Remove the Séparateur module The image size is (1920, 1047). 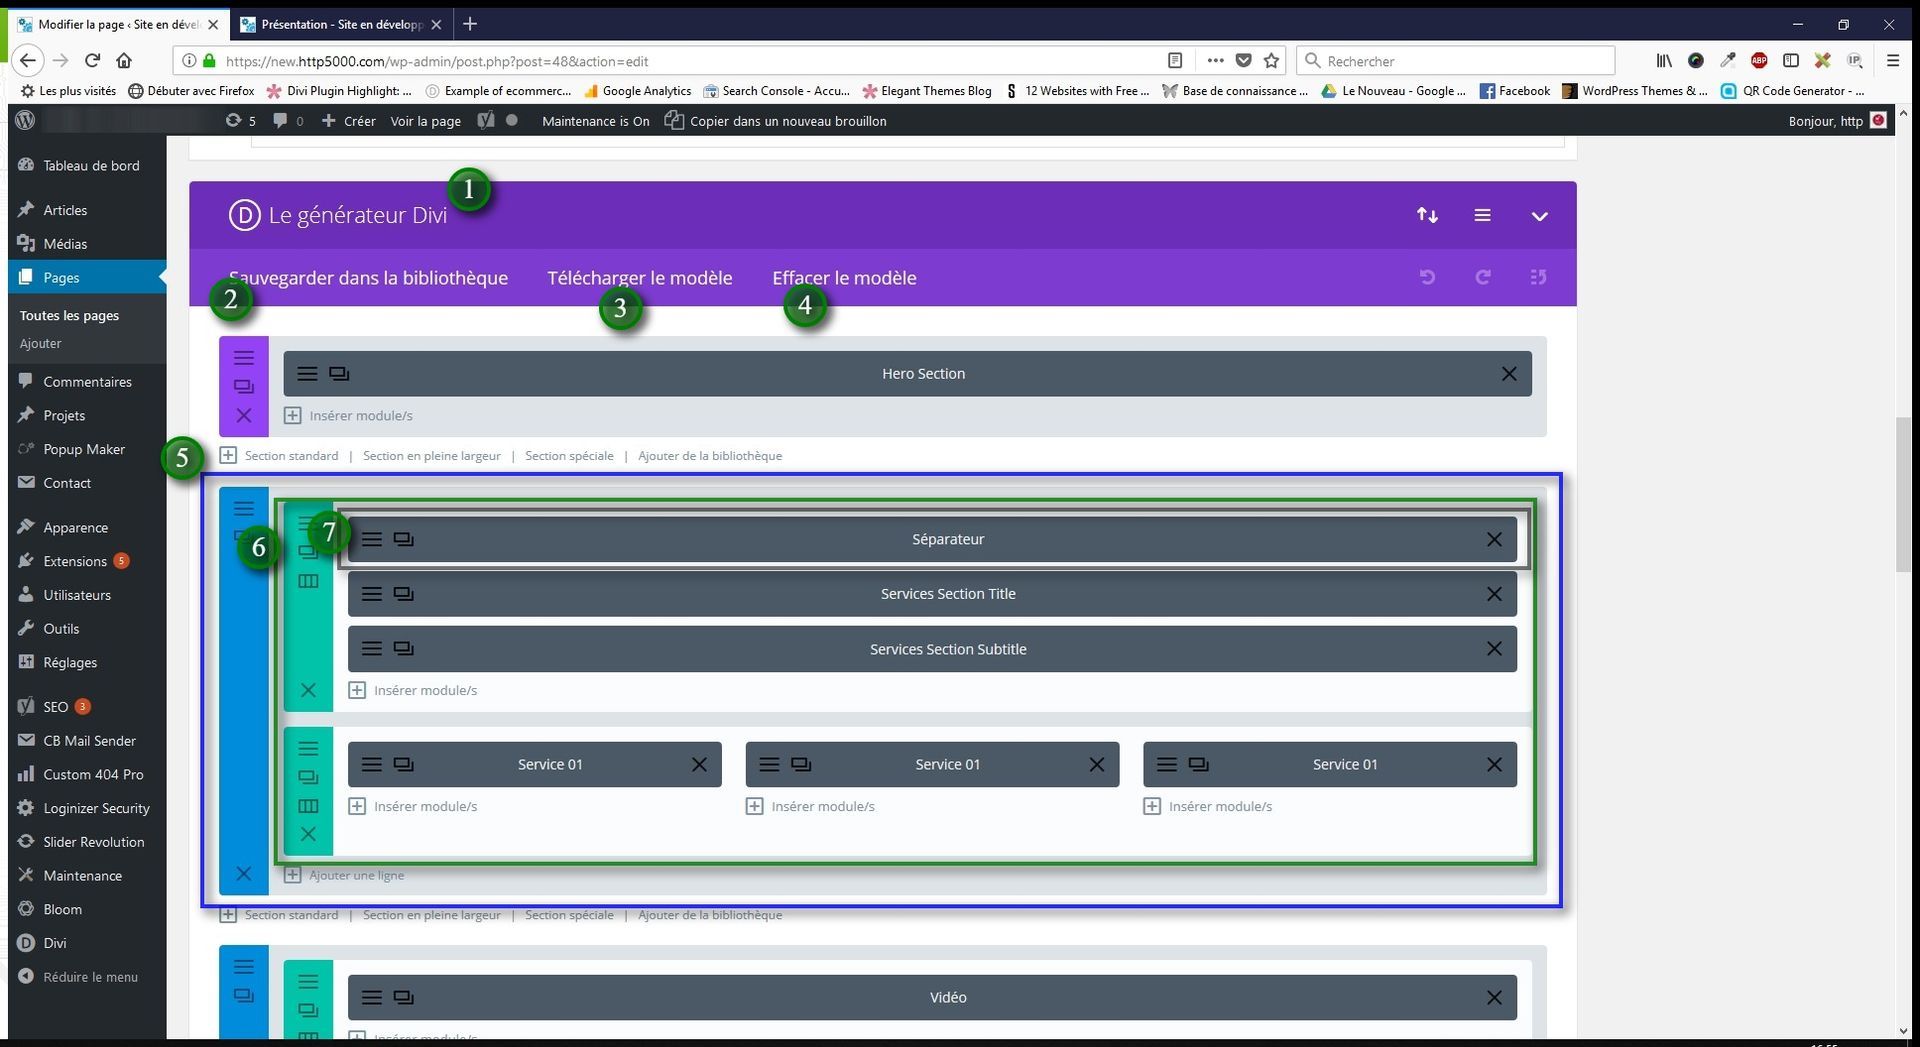tap(1494, 539)
